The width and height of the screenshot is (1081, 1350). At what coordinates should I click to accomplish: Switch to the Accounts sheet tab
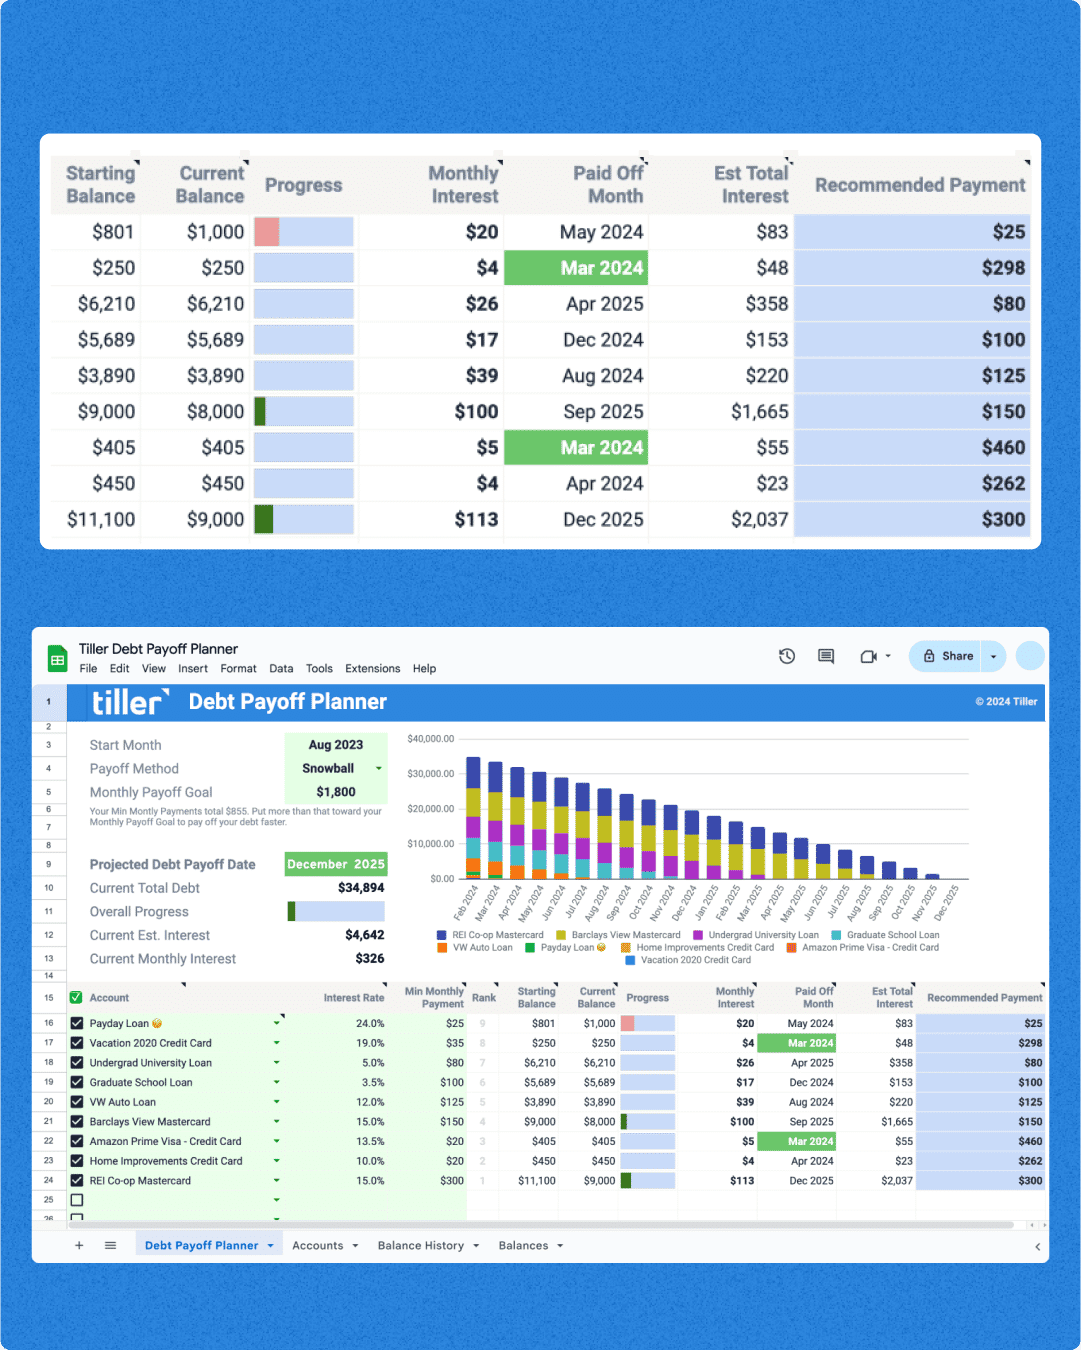coord(318,1246)
